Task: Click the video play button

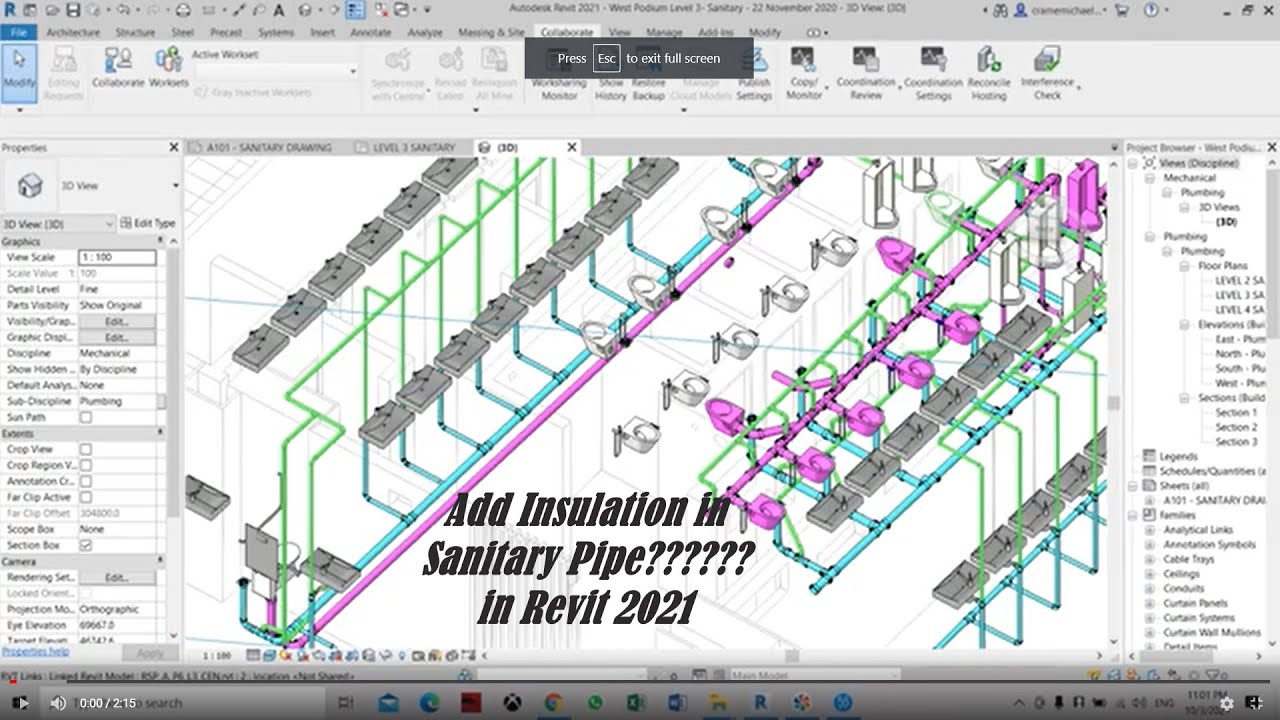Action: (22, 703)
